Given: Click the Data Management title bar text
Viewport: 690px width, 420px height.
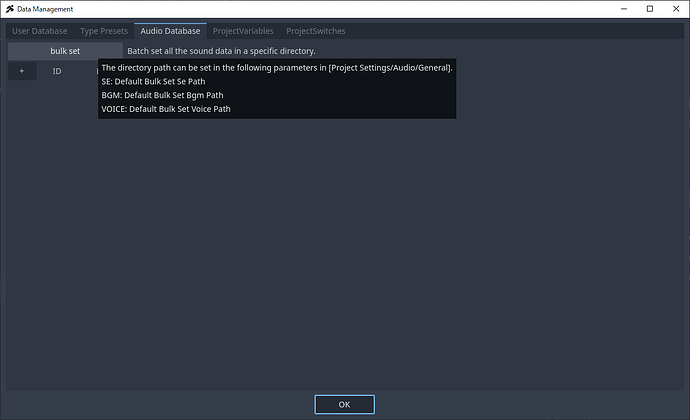Looking at the screenshot, I should (45, 9).
